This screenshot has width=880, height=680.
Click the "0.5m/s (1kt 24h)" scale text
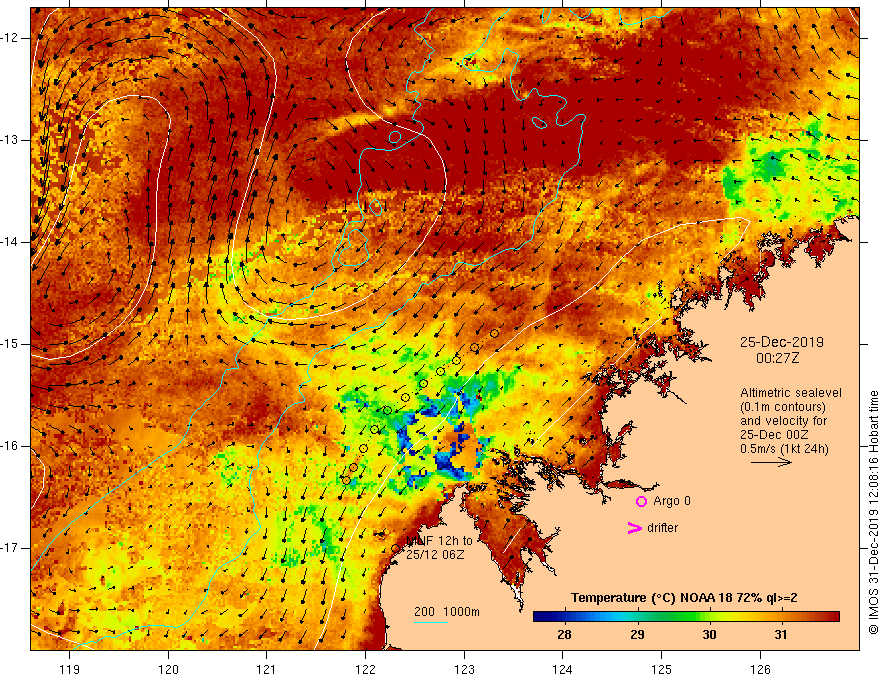tap(784, 449)
